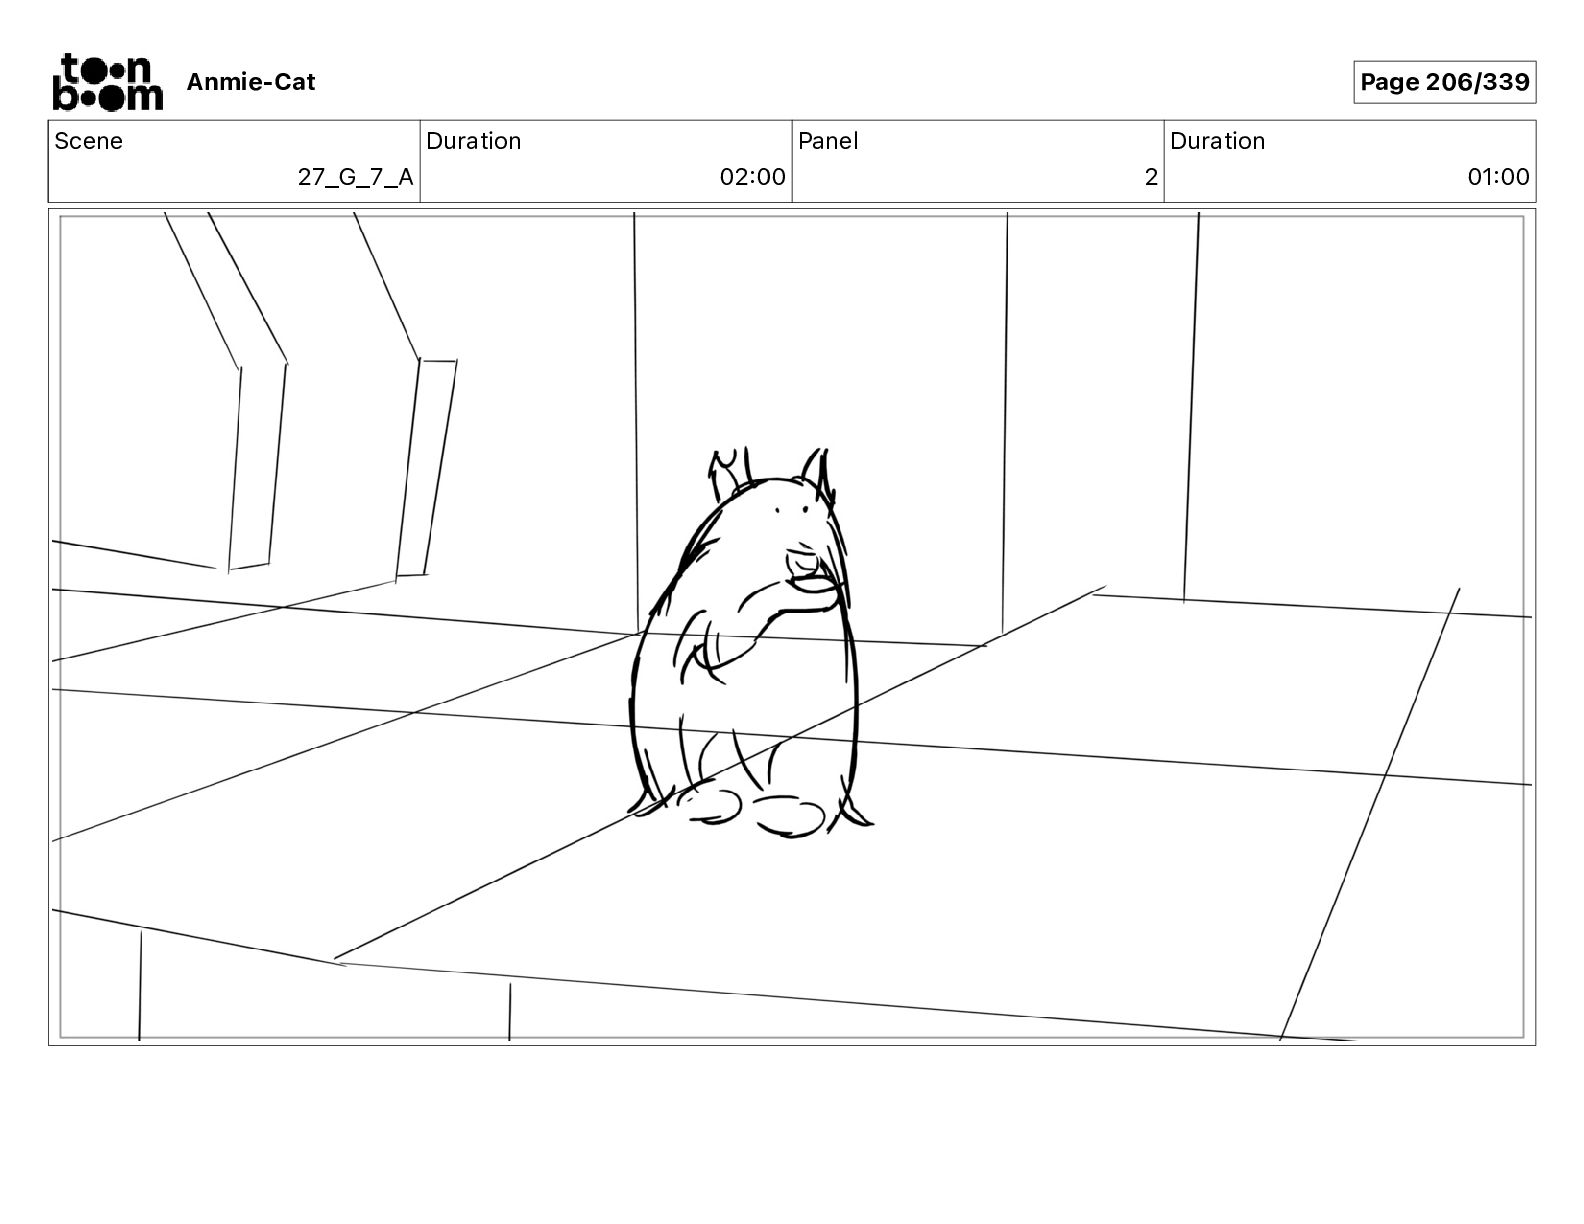Viewport: 1584px width, 1224px height.
Task: Select the Scene label
Action: (x=89, y=141)
